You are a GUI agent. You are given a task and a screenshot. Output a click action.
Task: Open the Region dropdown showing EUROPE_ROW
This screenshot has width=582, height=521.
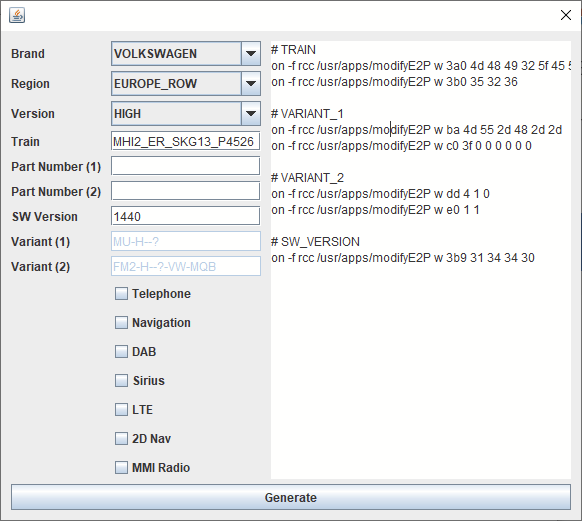[x=186, y=83]
